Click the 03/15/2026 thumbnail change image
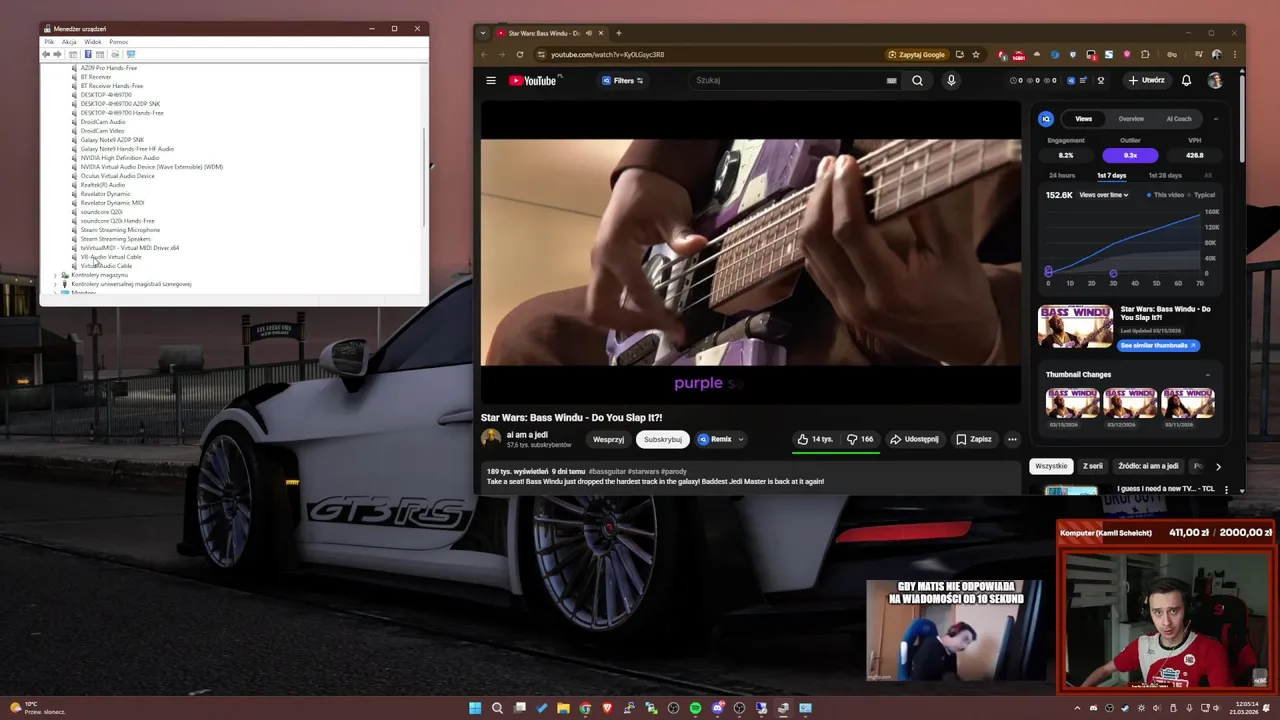 1072,403
